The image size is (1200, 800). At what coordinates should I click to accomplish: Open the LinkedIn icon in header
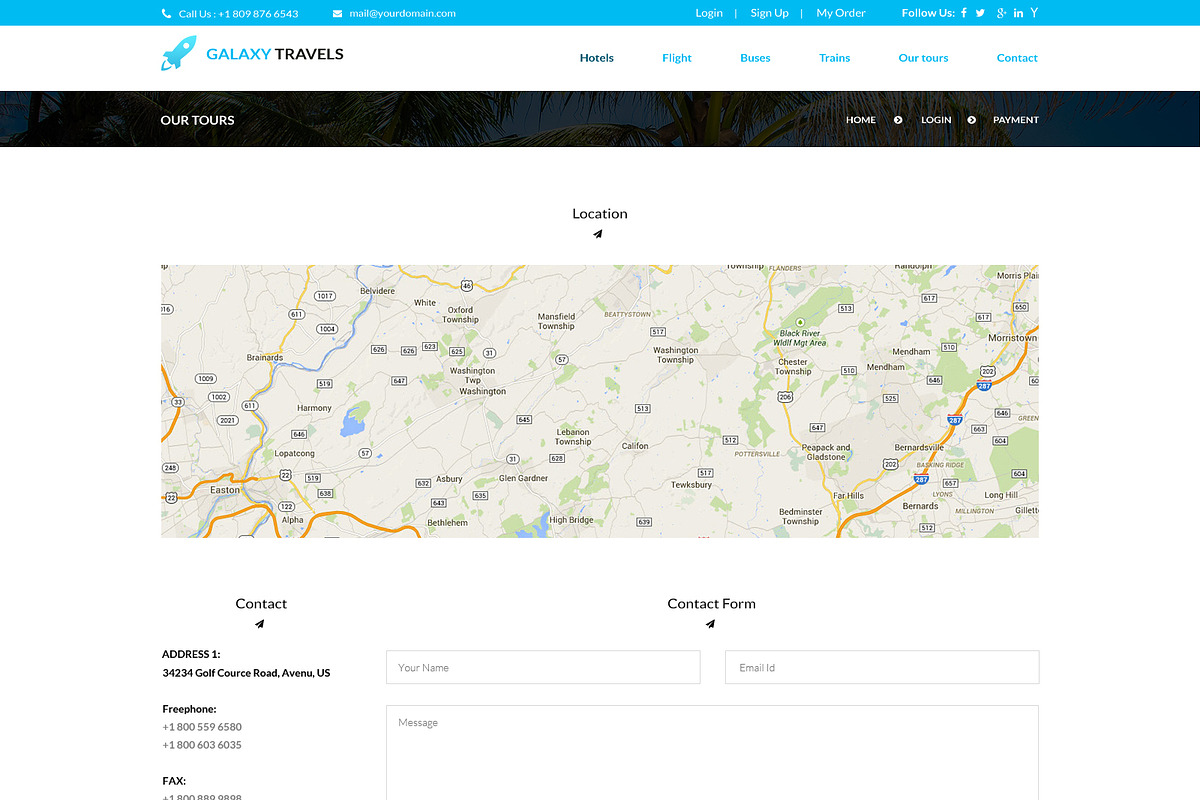pyautogui.click(x=1018, y=13)
